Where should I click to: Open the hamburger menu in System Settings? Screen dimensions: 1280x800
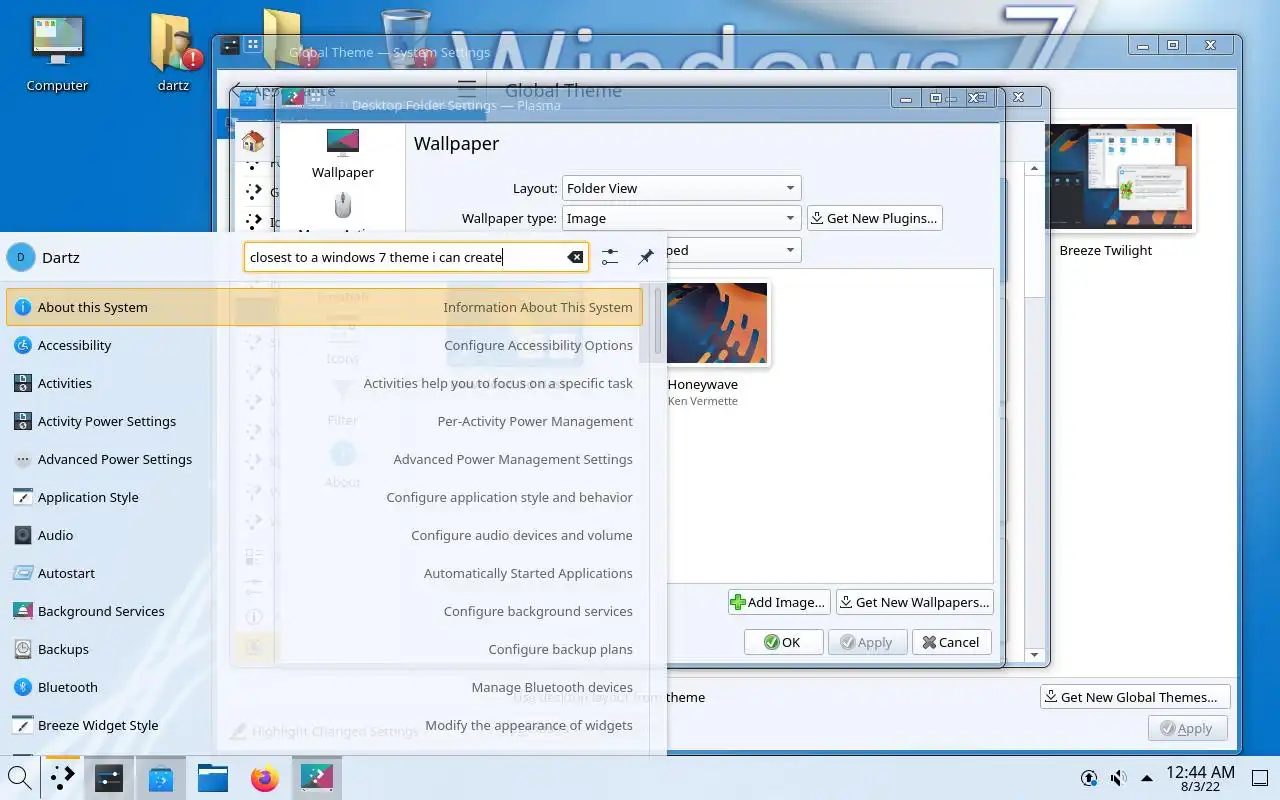pyautogui.click(x=466, y=91)
